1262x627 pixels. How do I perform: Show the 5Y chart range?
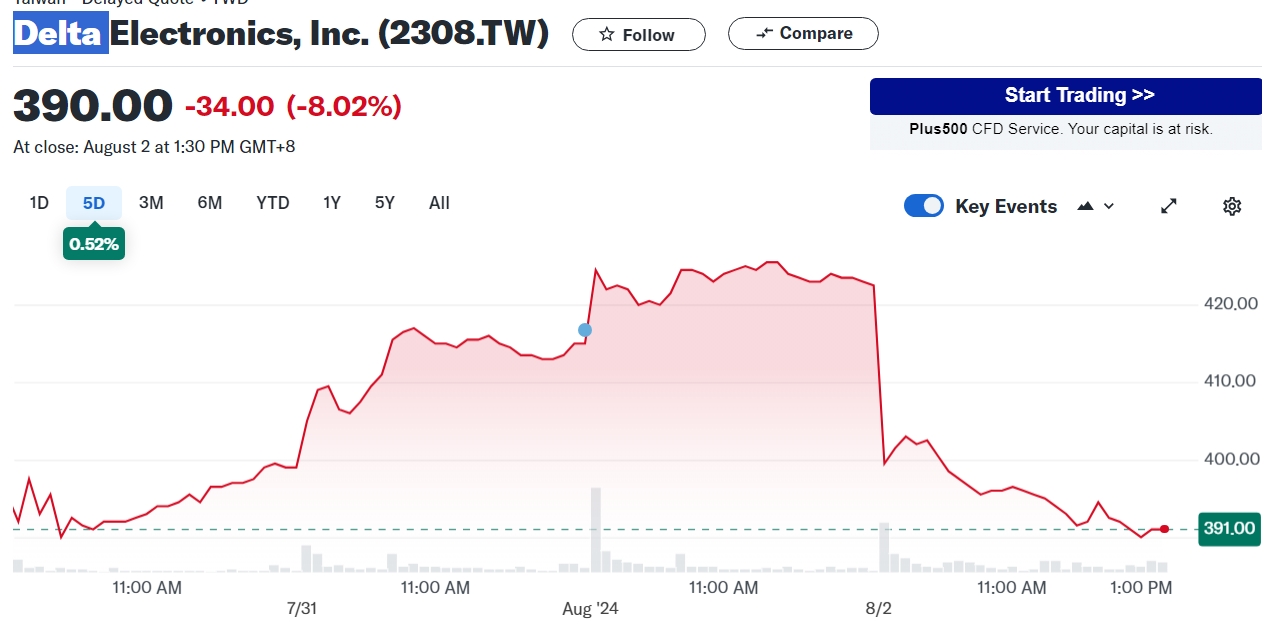385,203
